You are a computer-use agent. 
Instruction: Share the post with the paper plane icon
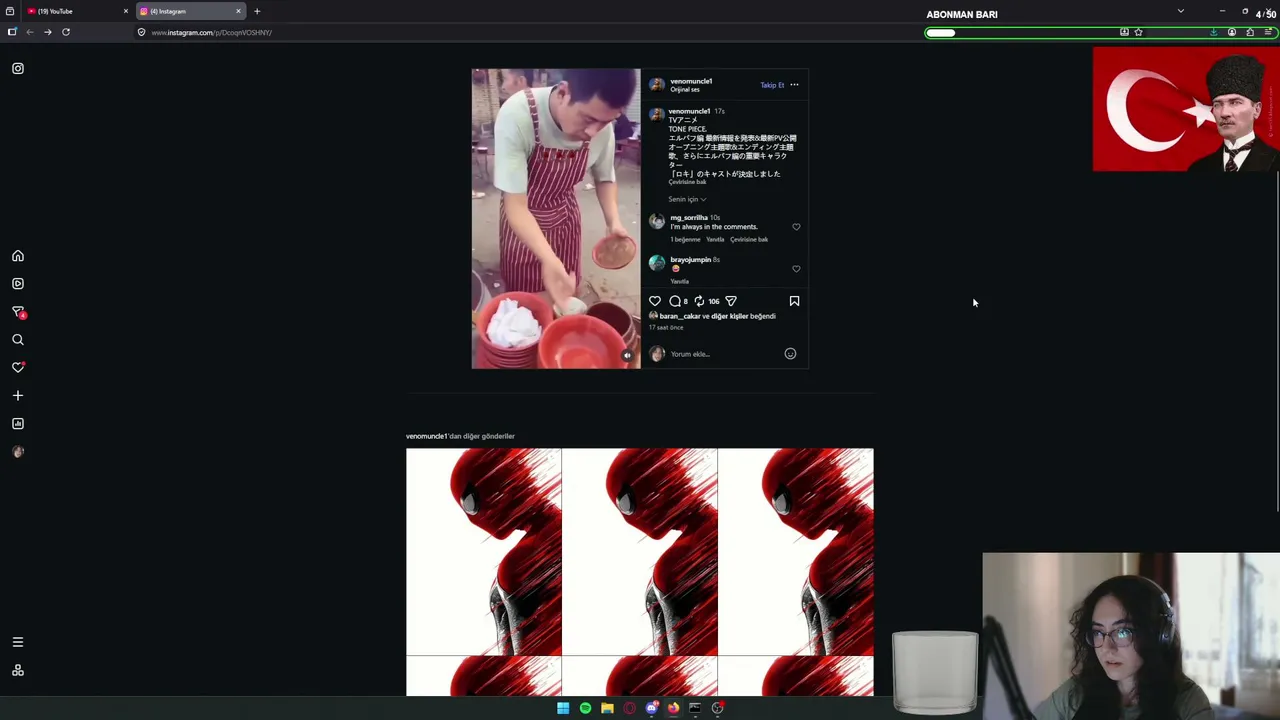pyautogui.click(x=731, y=301)
